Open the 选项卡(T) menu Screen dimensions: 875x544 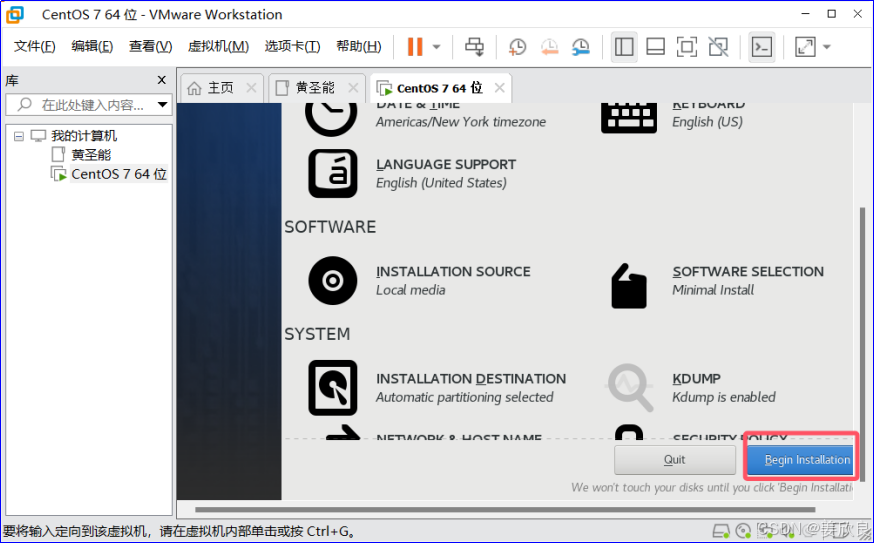coord(292,46)
